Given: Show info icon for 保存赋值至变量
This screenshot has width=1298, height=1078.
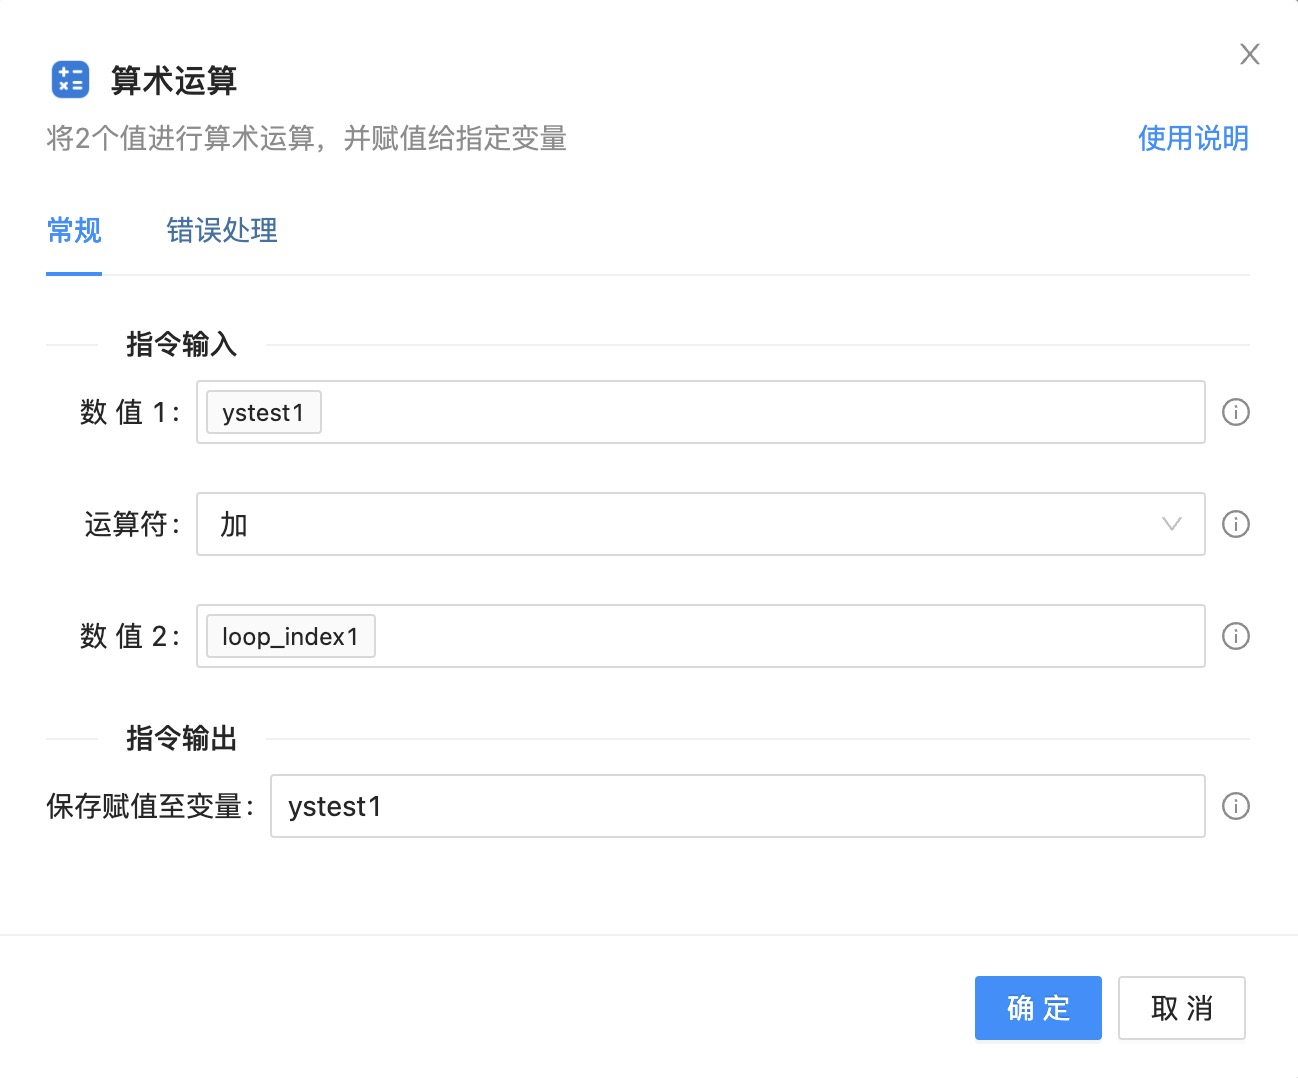Looking at the screenshot, I should click(x=1235, y=806).
